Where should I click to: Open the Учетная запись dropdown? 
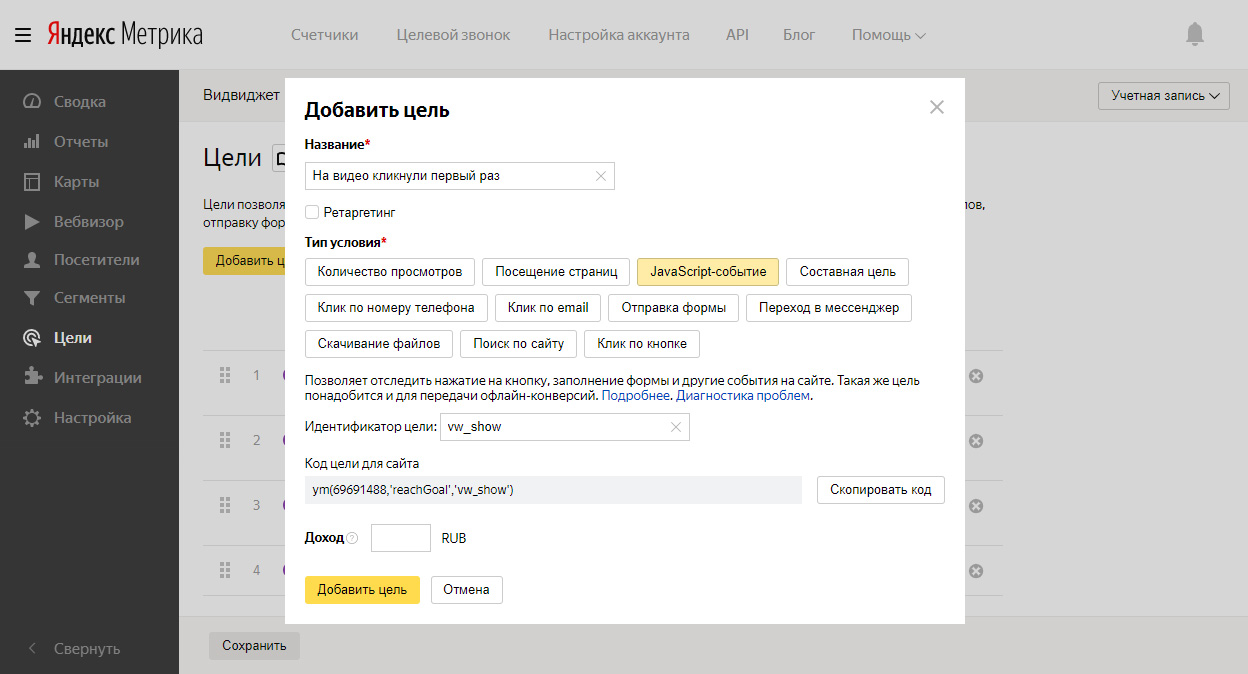(1164, 96)
